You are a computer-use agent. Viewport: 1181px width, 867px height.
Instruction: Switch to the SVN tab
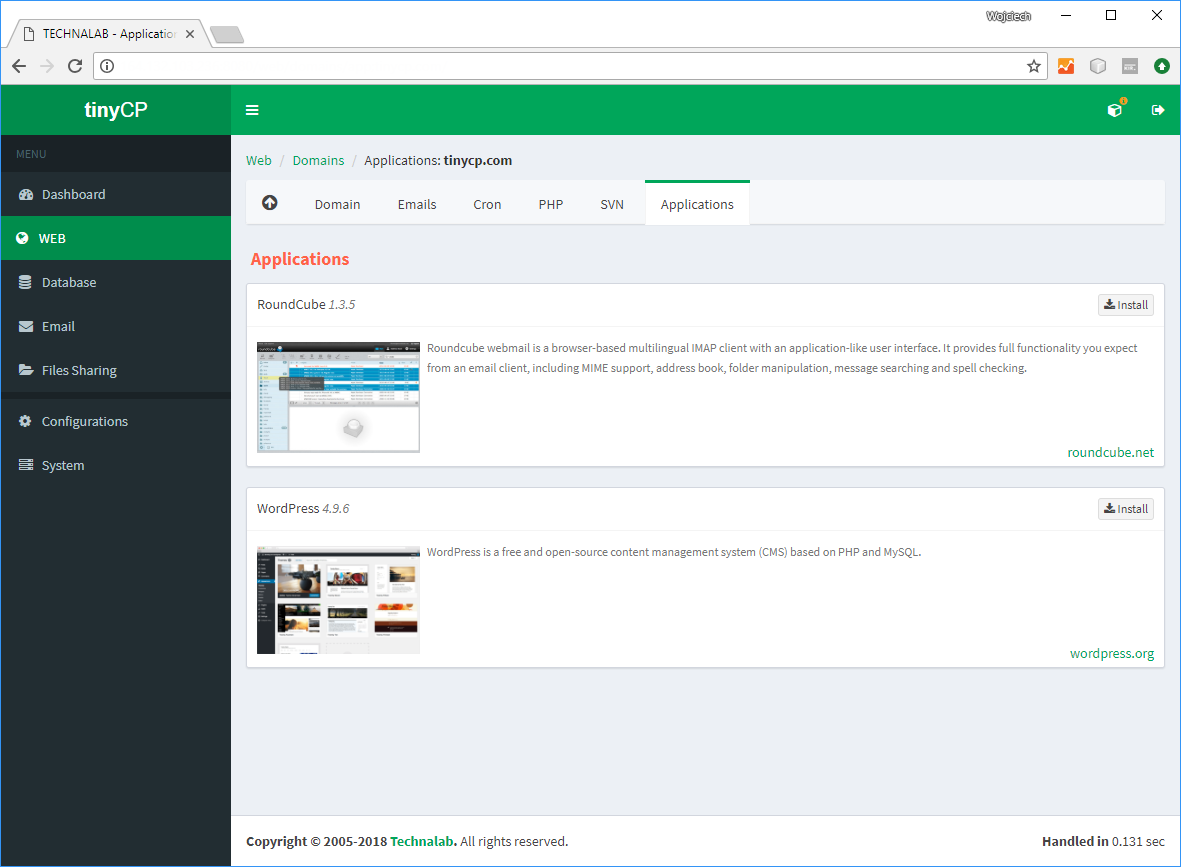[612, 204]
